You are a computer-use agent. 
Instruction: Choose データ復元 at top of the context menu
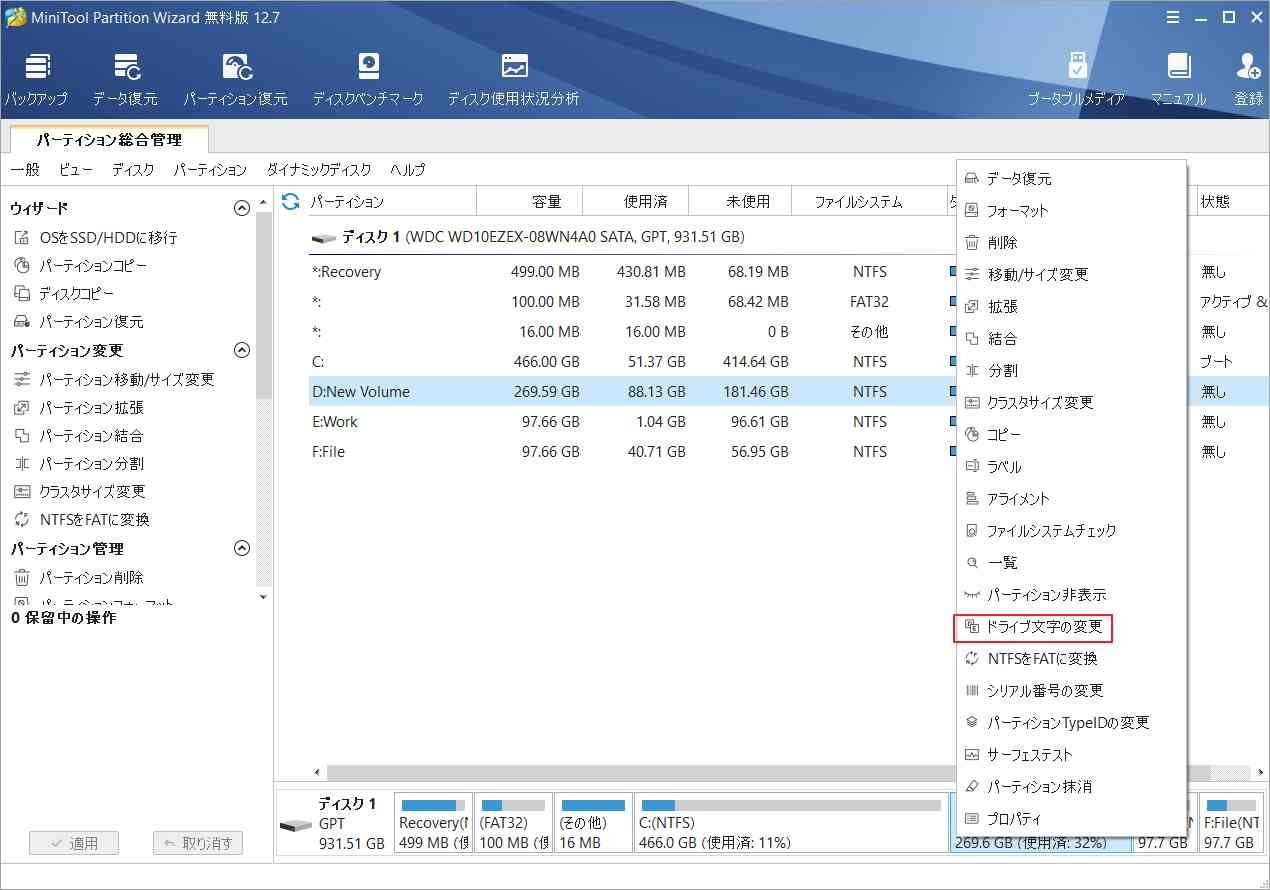tap(1071, 179)
